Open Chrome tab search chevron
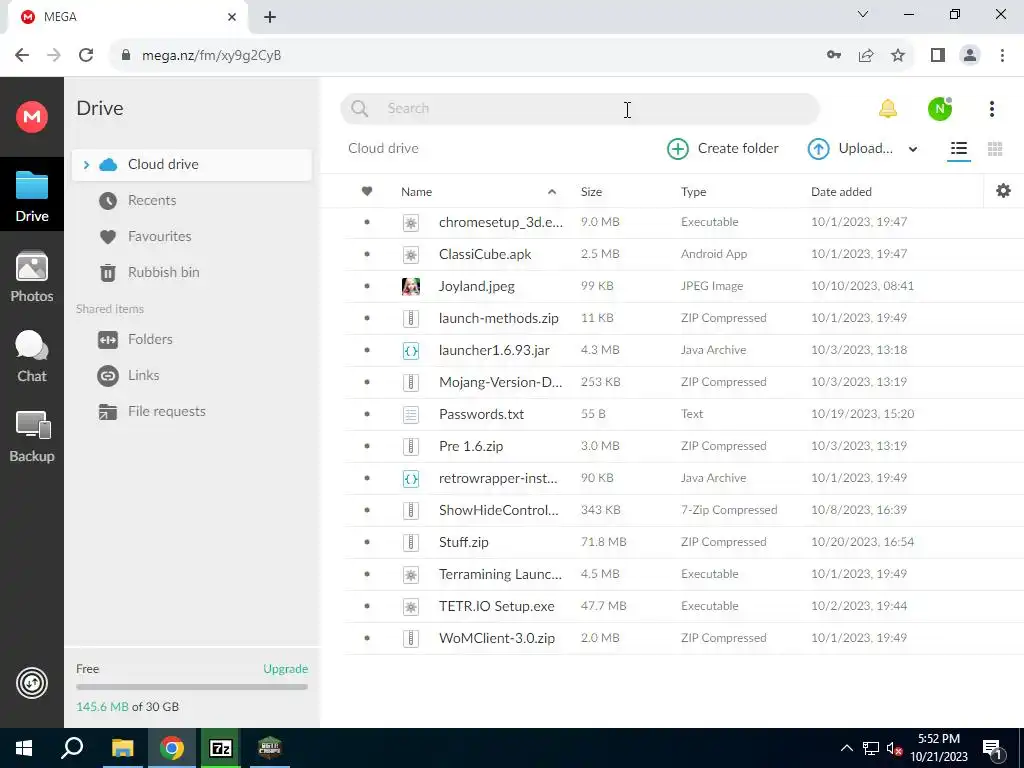The height and width of the screenshot is (768, 1024). 863,14
